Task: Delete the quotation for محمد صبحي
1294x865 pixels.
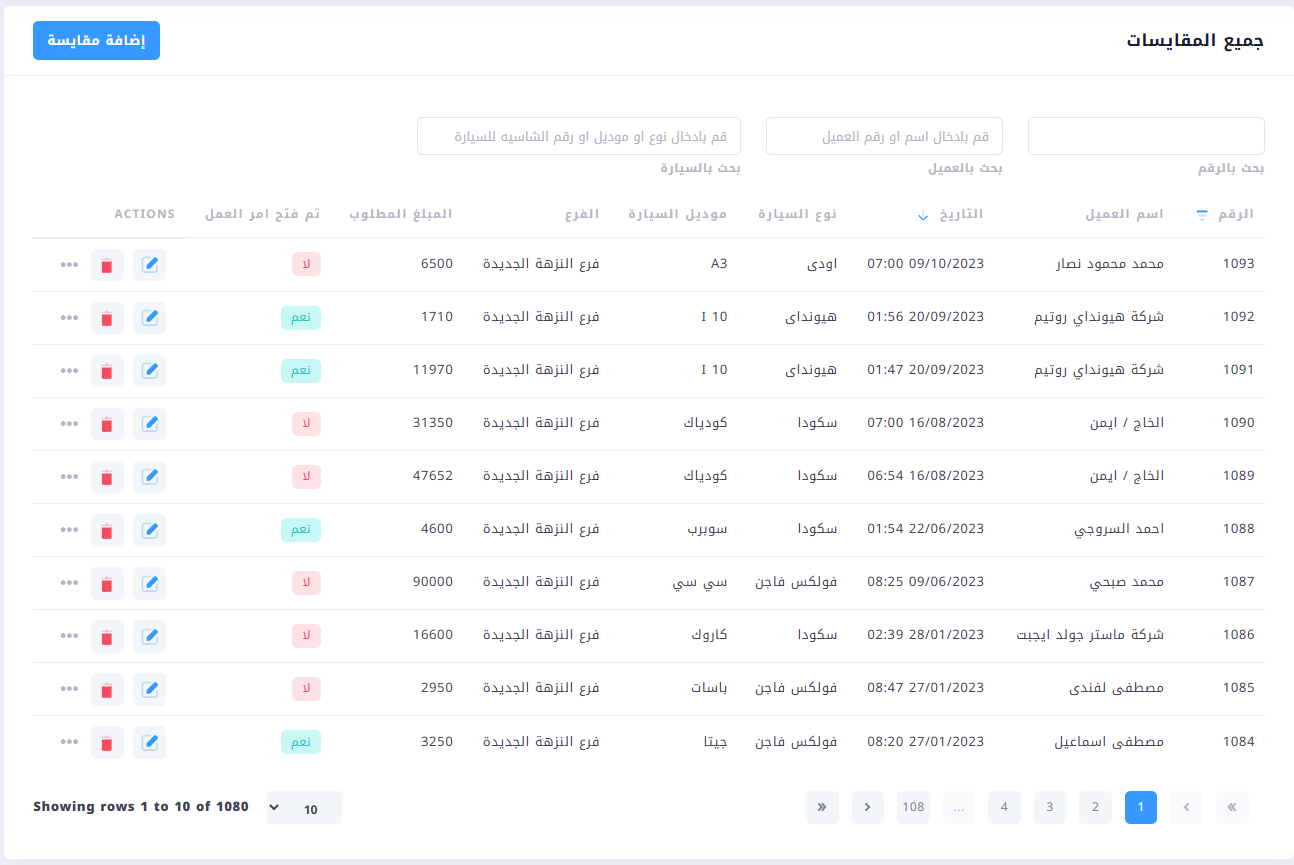Action: (107, 583)
